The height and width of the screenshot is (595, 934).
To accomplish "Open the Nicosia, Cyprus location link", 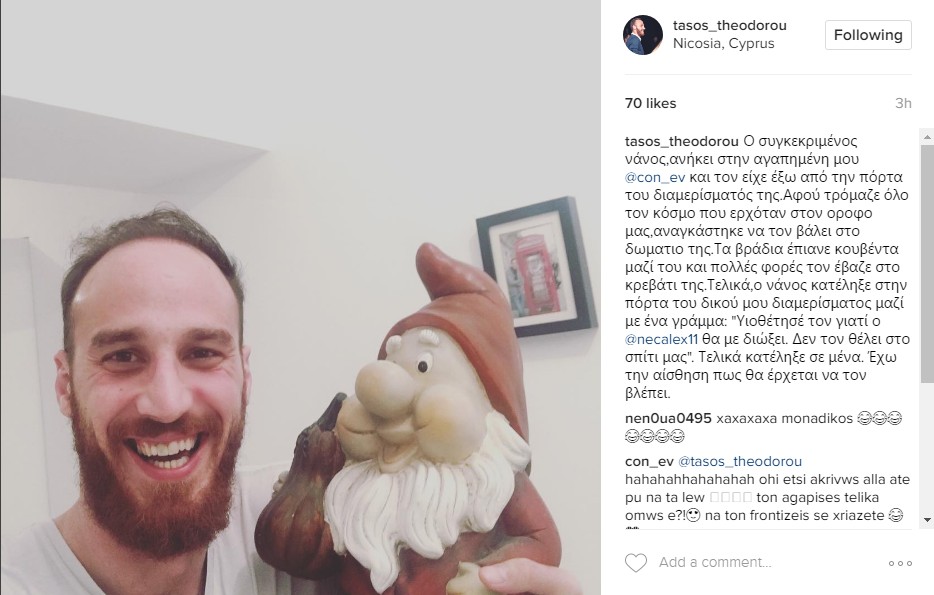I will [724, 43].
